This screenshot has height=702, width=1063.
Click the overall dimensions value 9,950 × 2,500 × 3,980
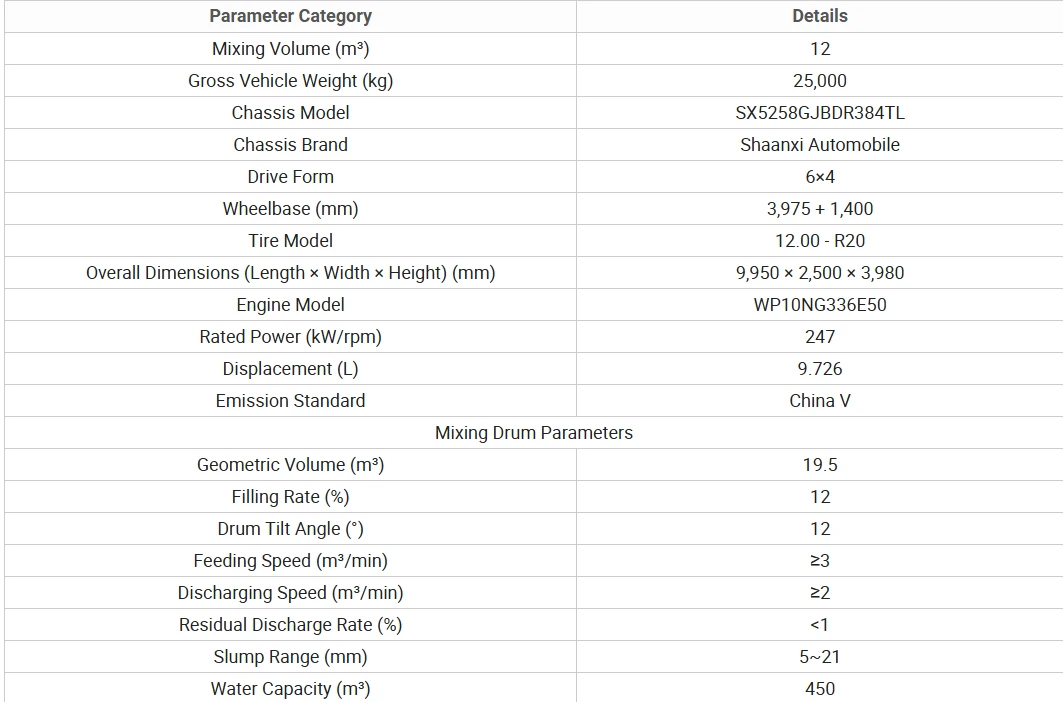click(x=820, y=273)
